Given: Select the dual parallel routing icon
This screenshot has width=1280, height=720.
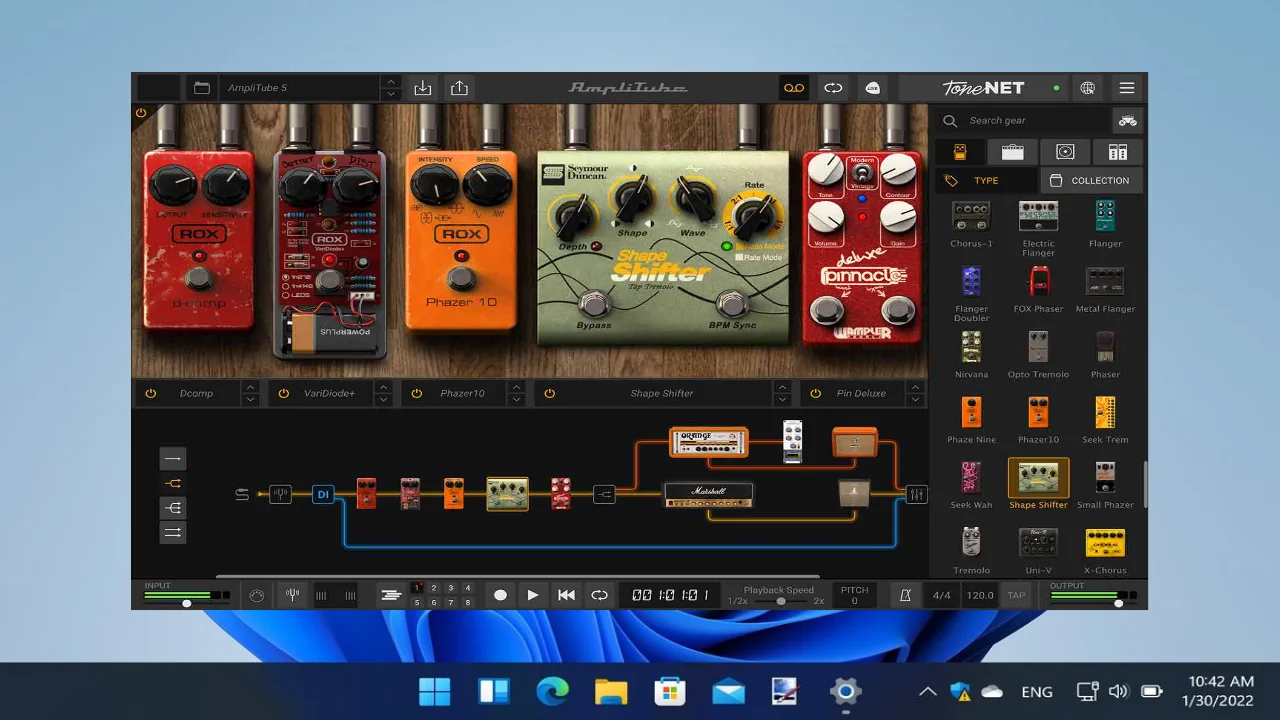Looking at the screenshot, I should 173,532.
